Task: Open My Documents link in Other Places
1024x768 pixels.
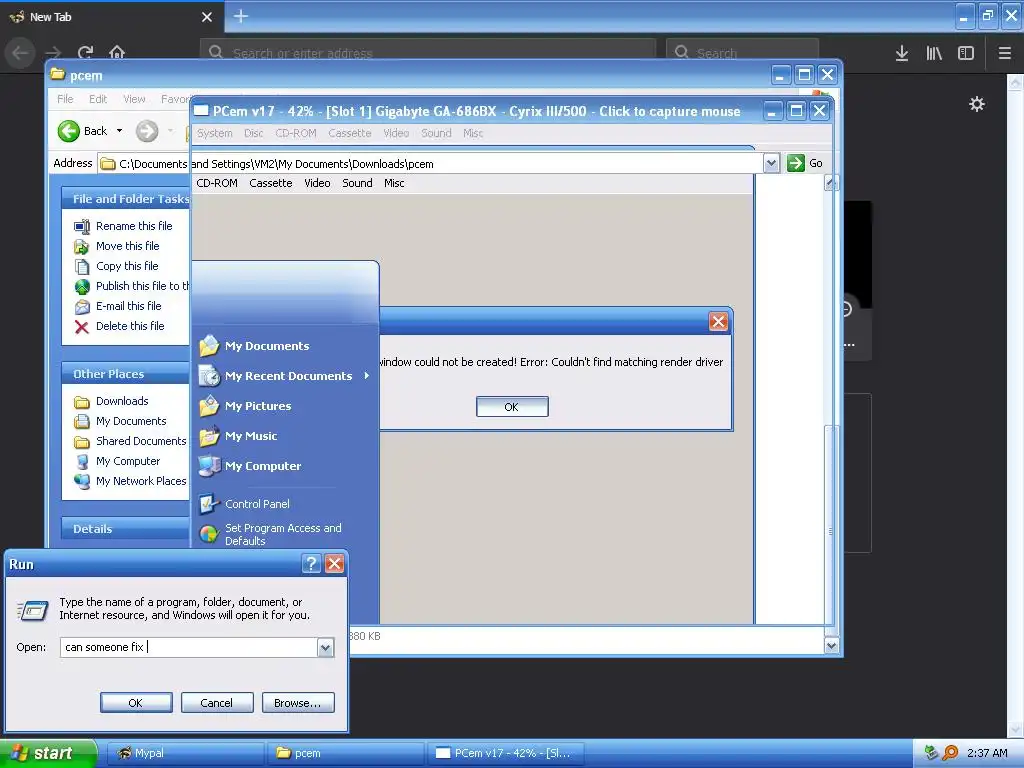Action: [x=131, y=421]
